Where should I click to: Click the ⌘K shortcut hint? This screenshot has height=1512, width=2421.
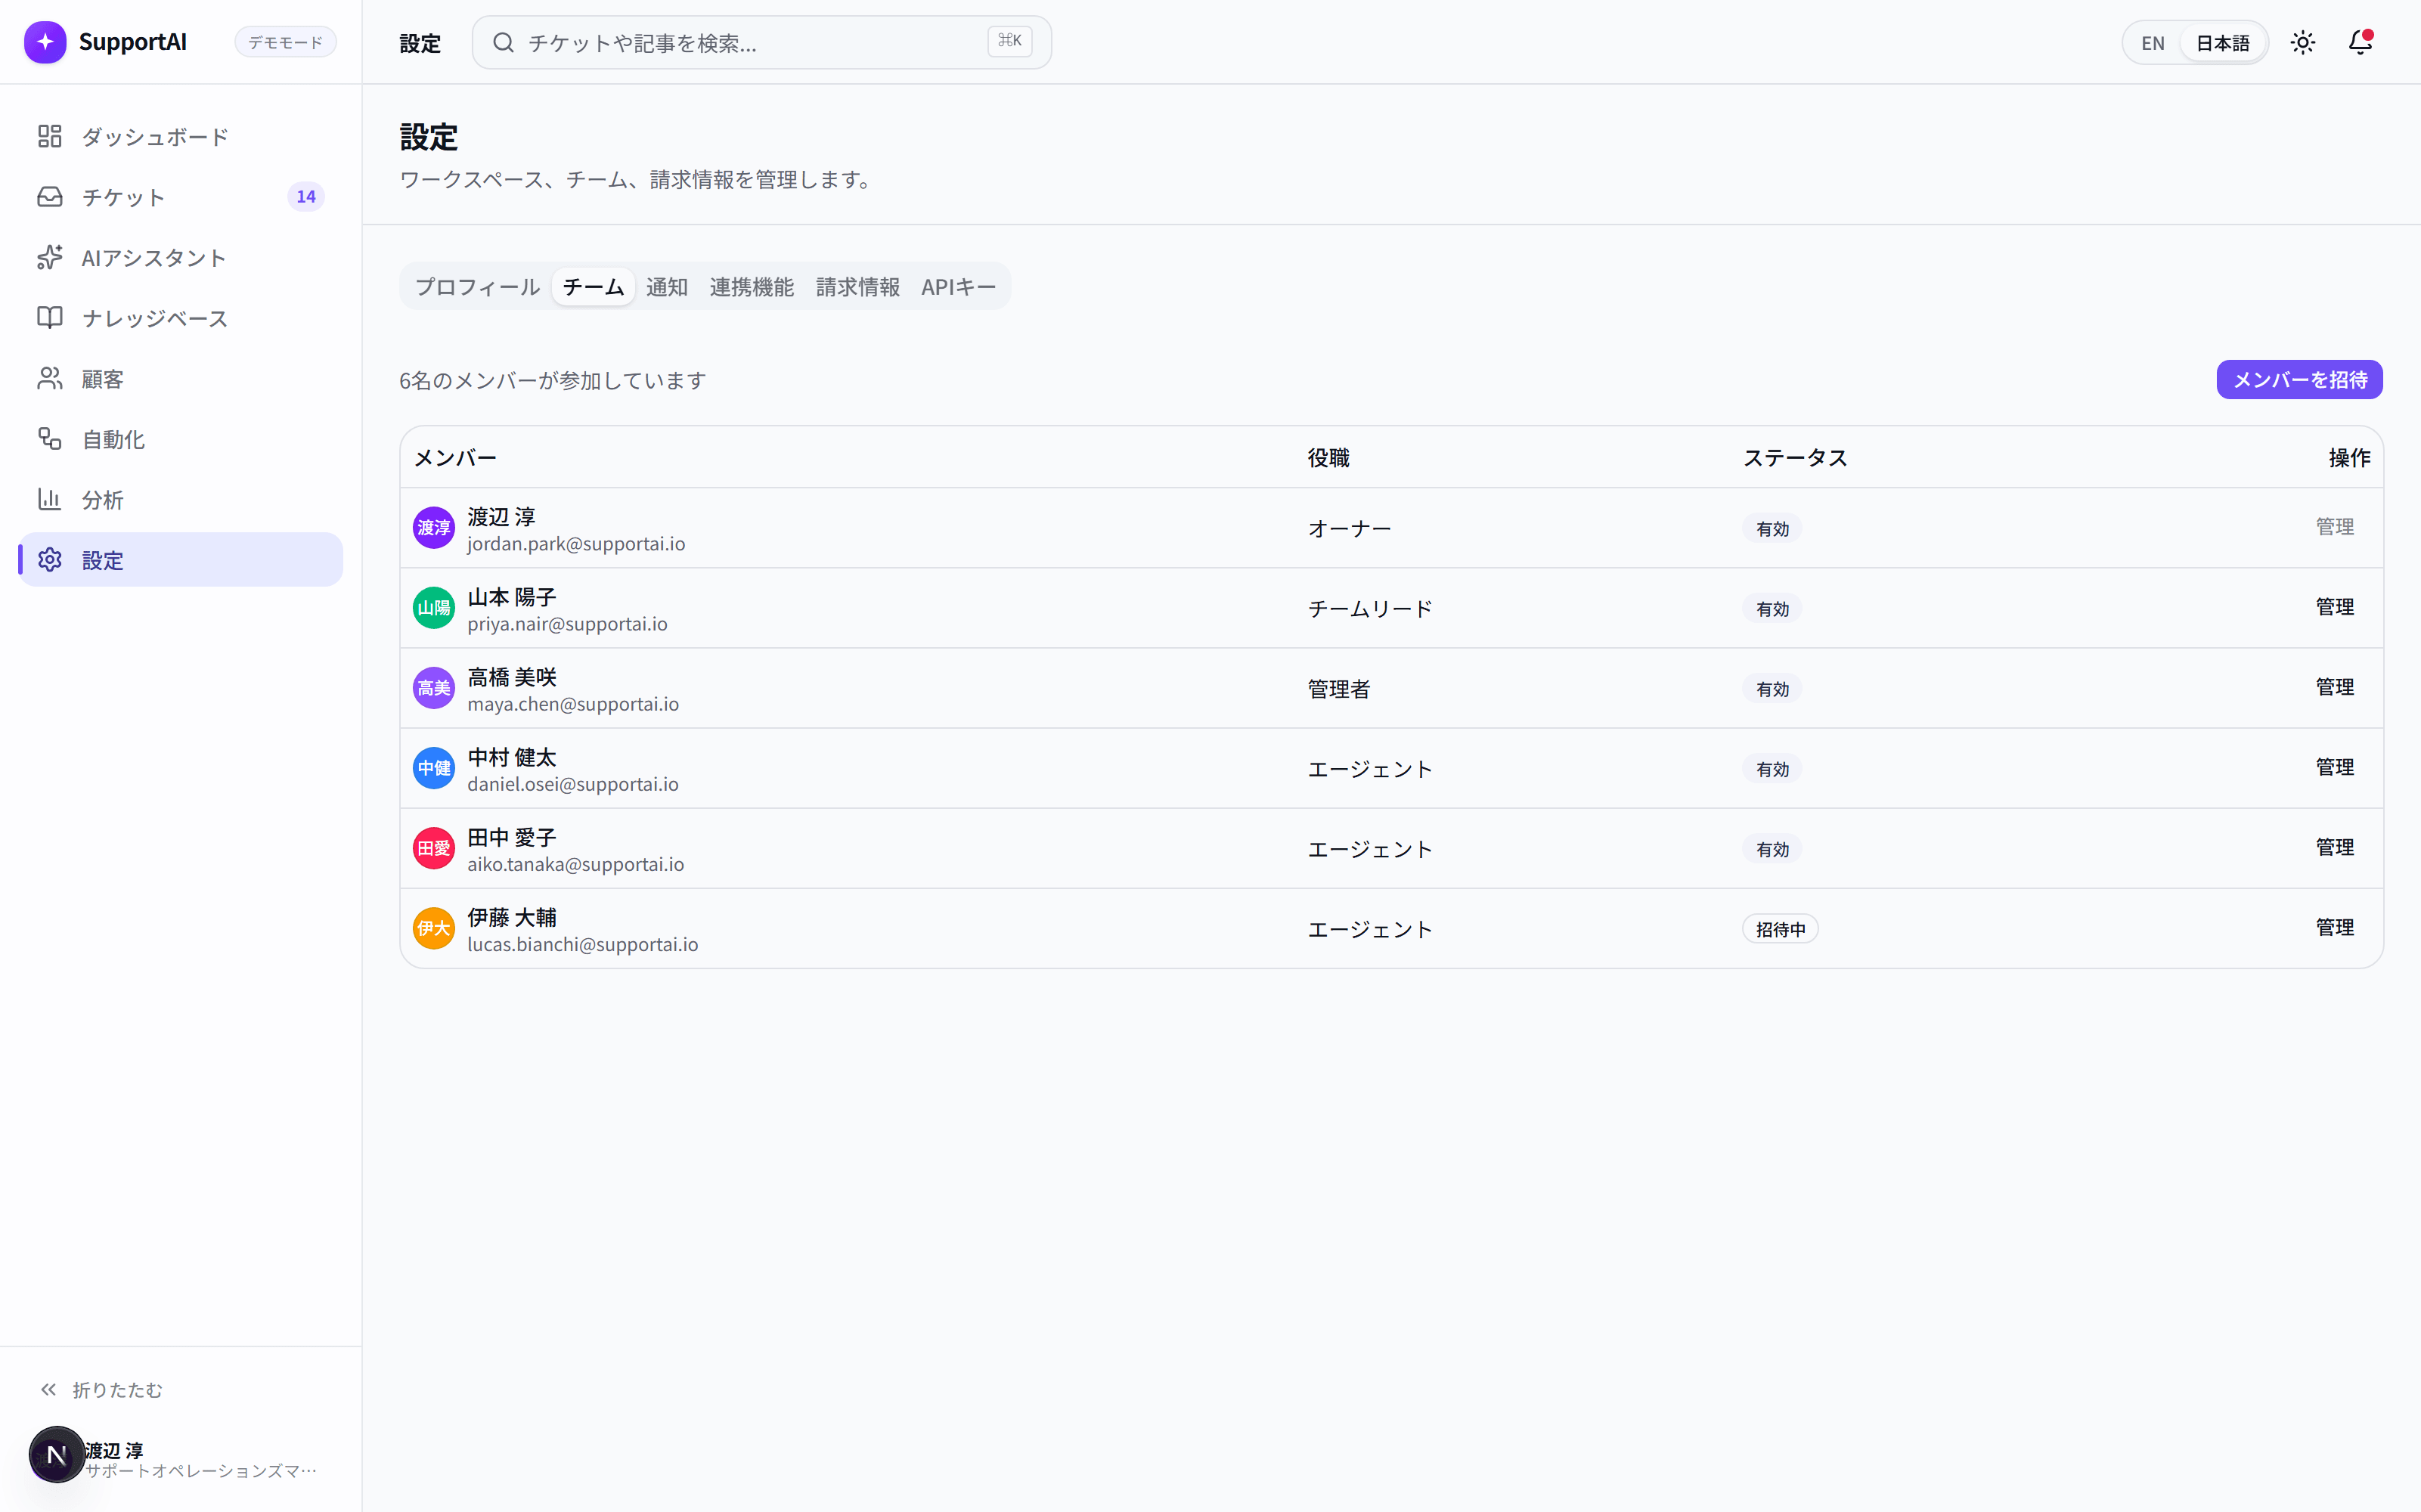[1009, 41]
